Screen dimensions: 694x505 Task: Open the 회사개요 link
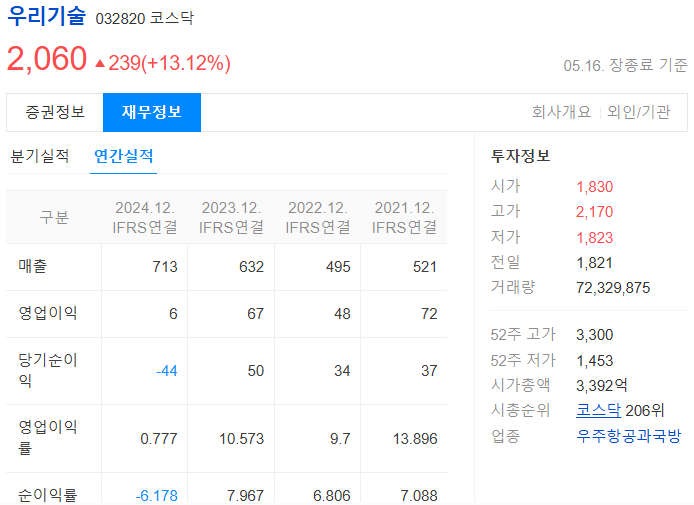pyautogui.click(x=561, y=112)
